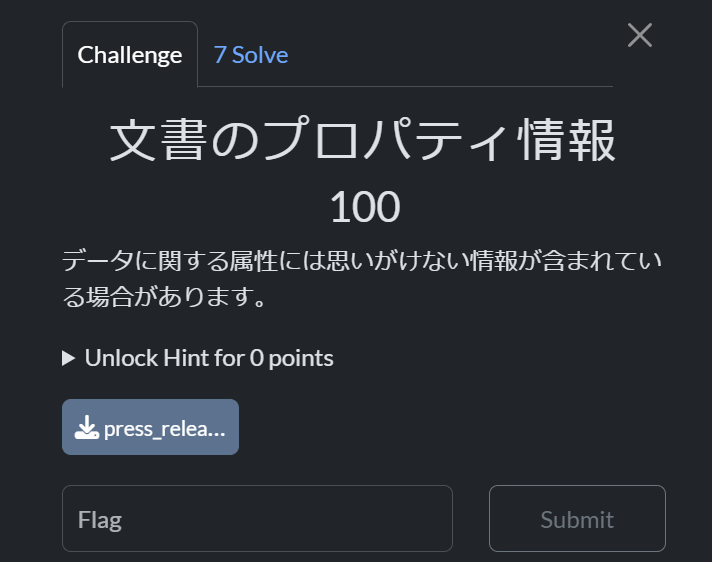This screenshot has height=562, width=712.
Task: Click the word 'Solve' in the tab strip
Action: 260,55
